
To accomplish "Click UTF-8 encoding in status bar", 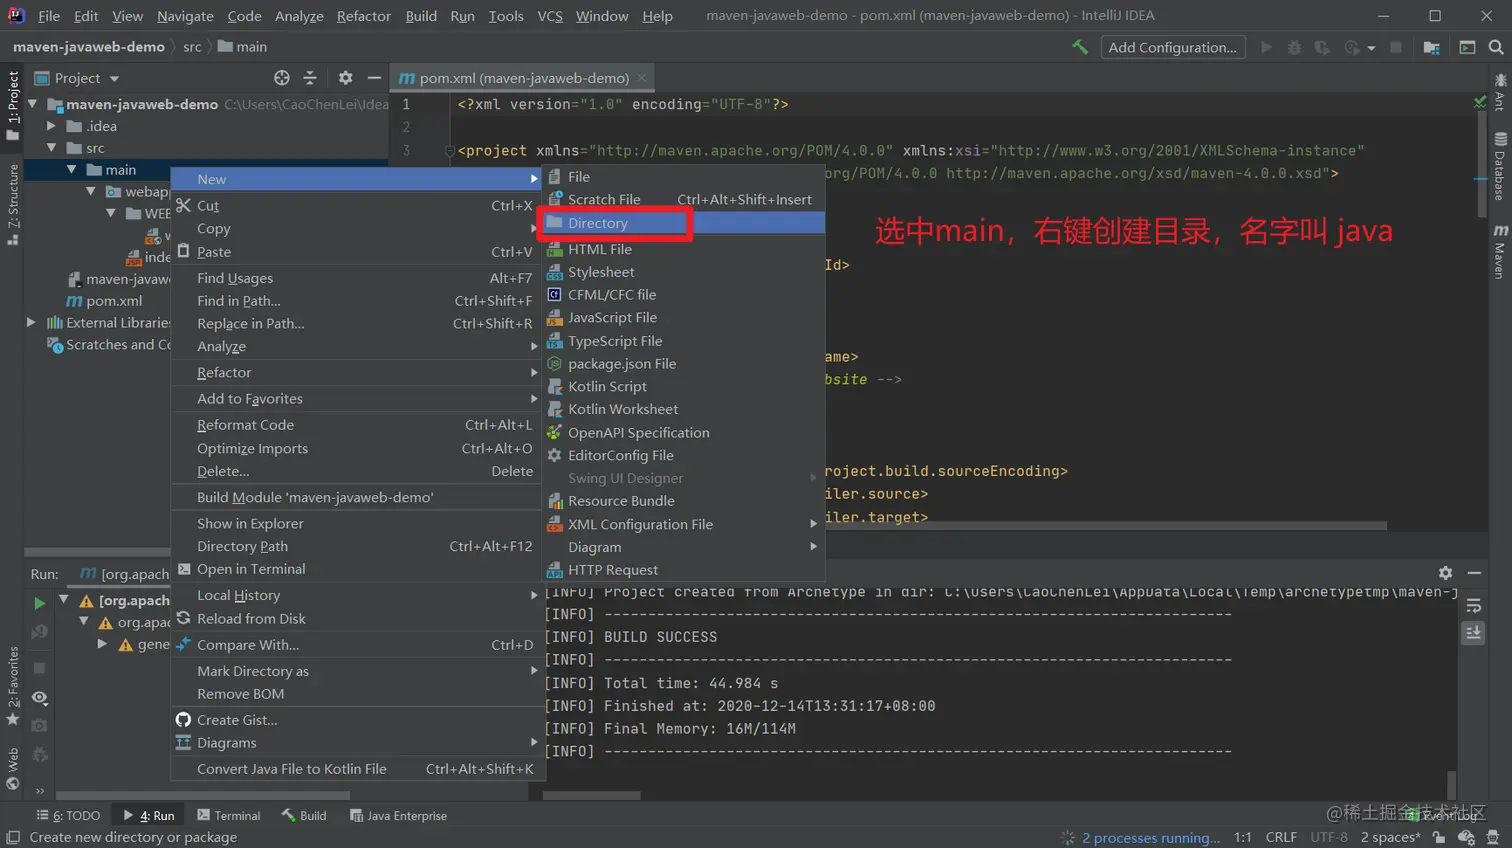I will (x=1329, y=838).
